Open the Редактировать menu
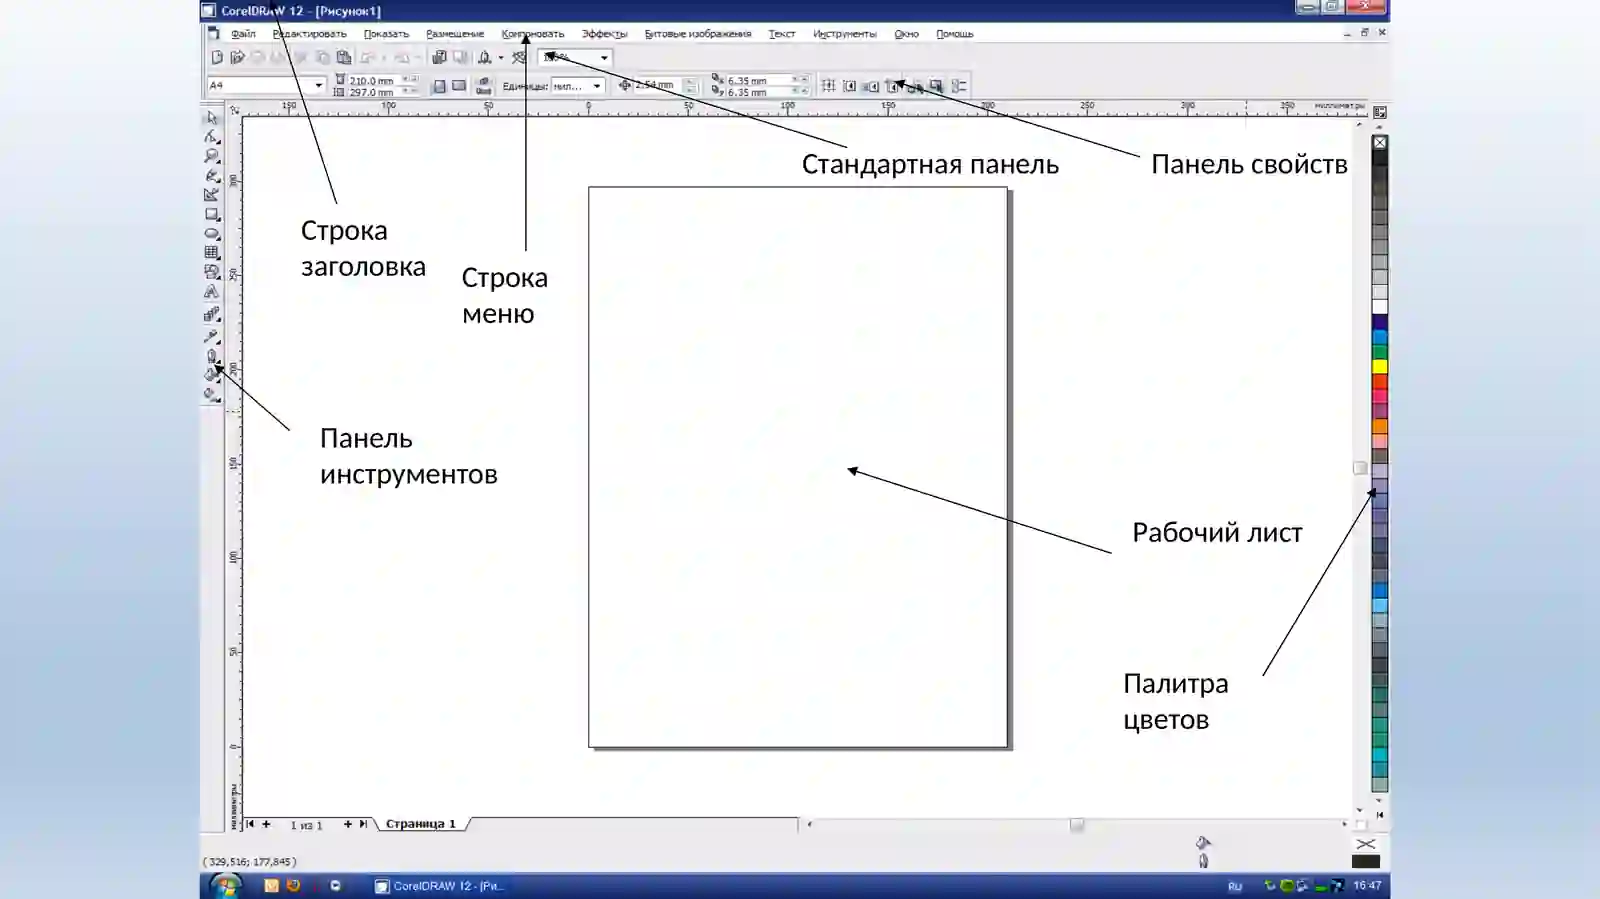 point(310,34)
